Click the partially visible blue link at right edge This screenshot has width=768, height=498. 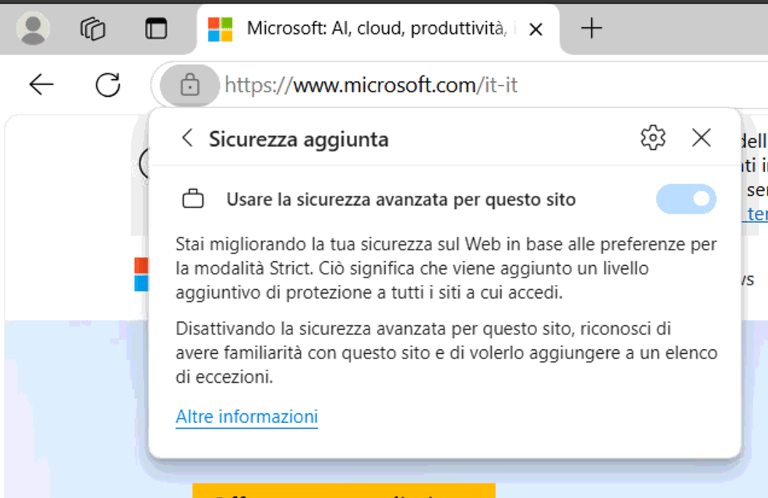point(757,214)
